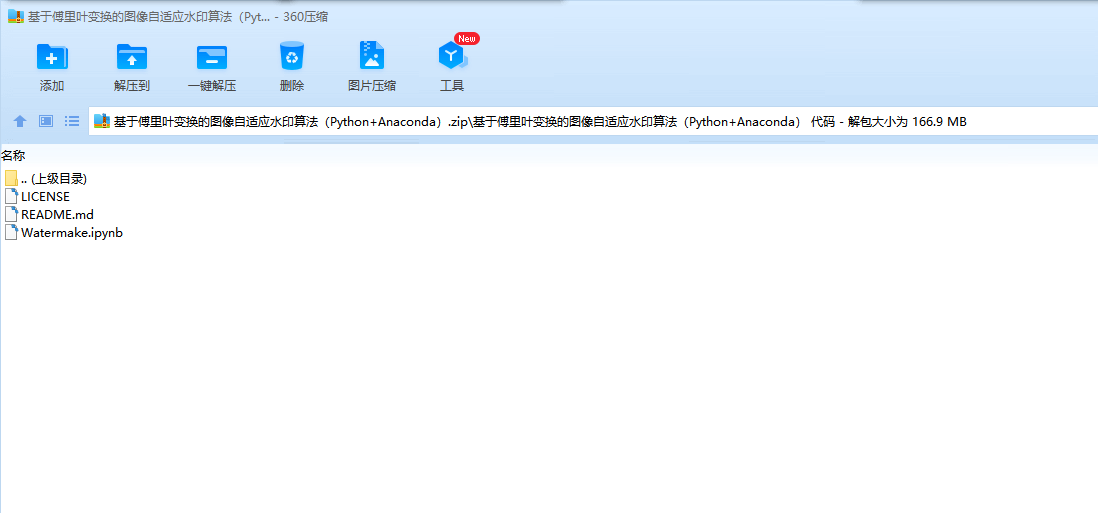The width and height of the screenshot is (1098, 513).
Task: Select the LICENSE file
Action: coord(37,197)
